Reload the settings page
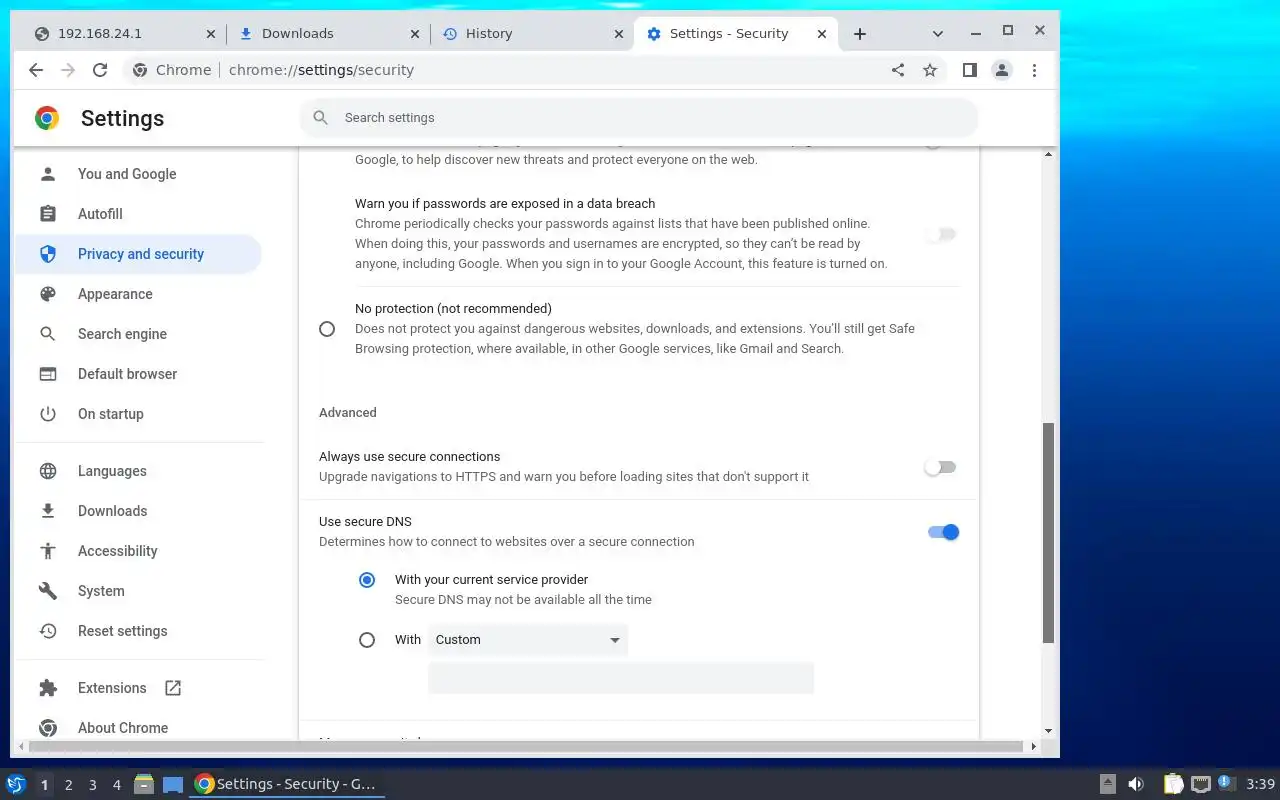 click(x=100, y=70)
